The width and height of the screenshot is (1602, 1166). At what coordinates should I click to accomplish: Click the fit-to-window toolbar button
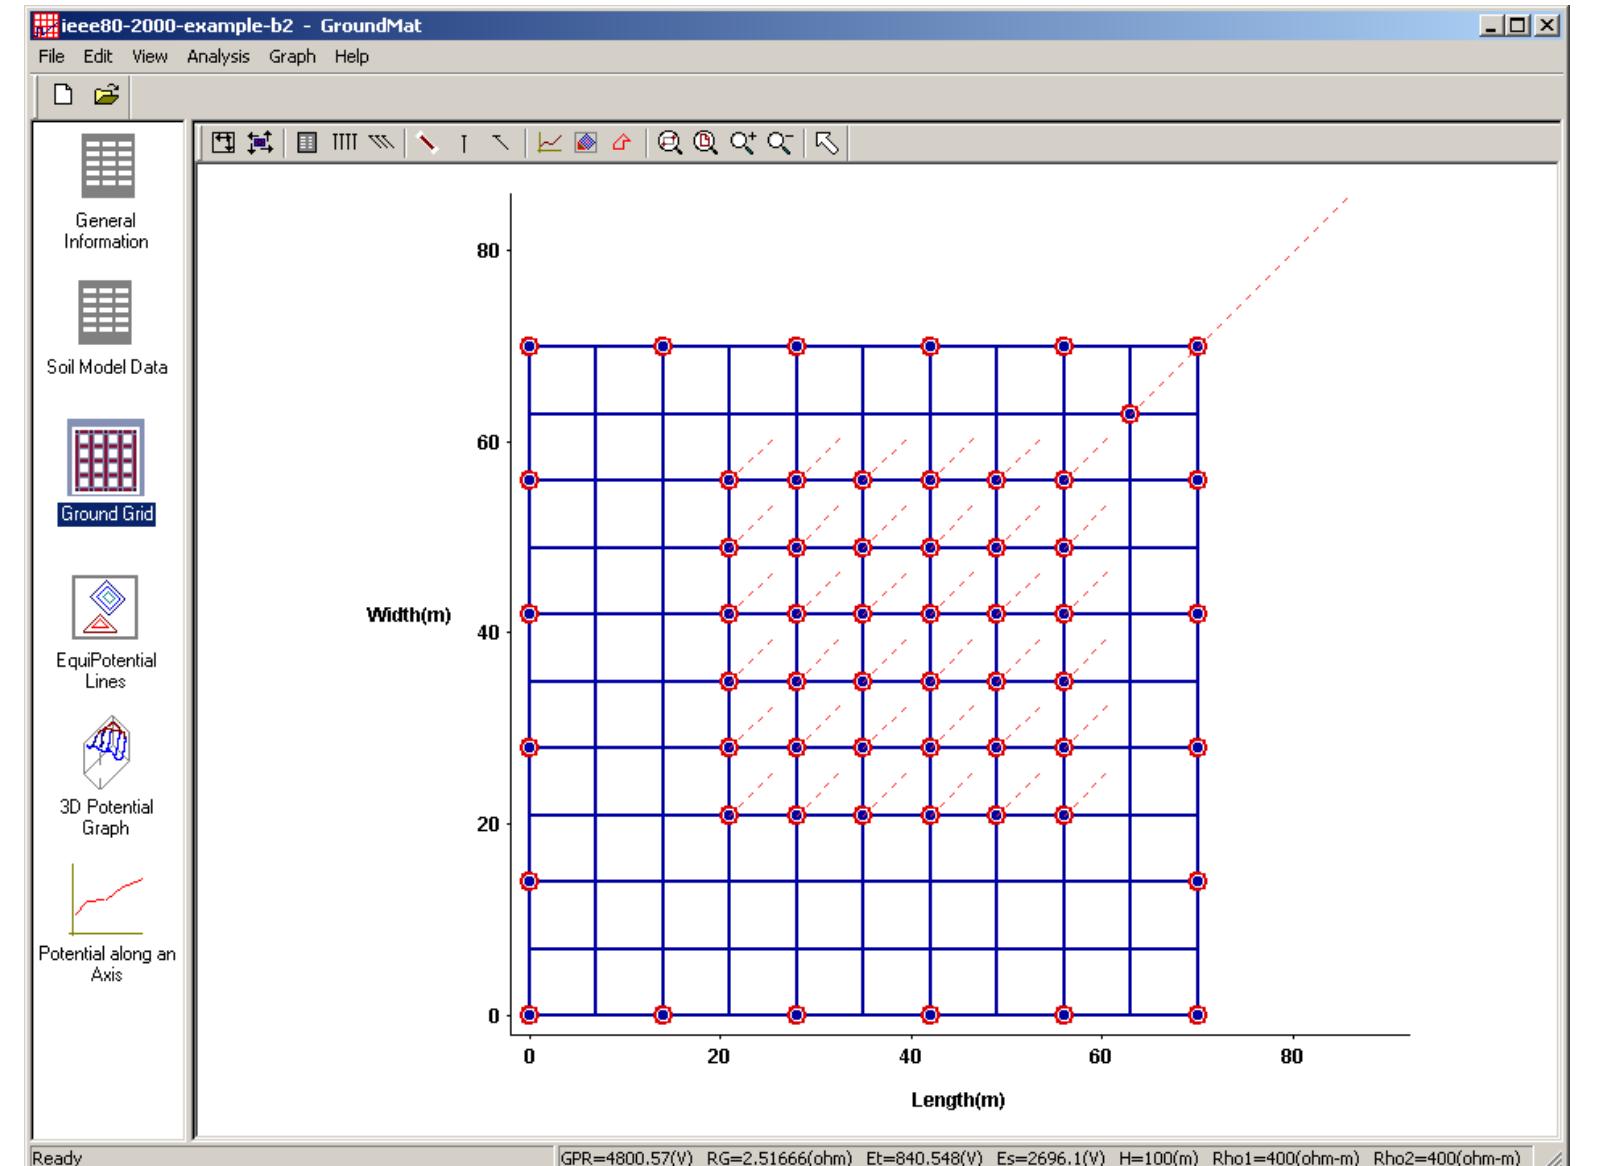[222, 142]
